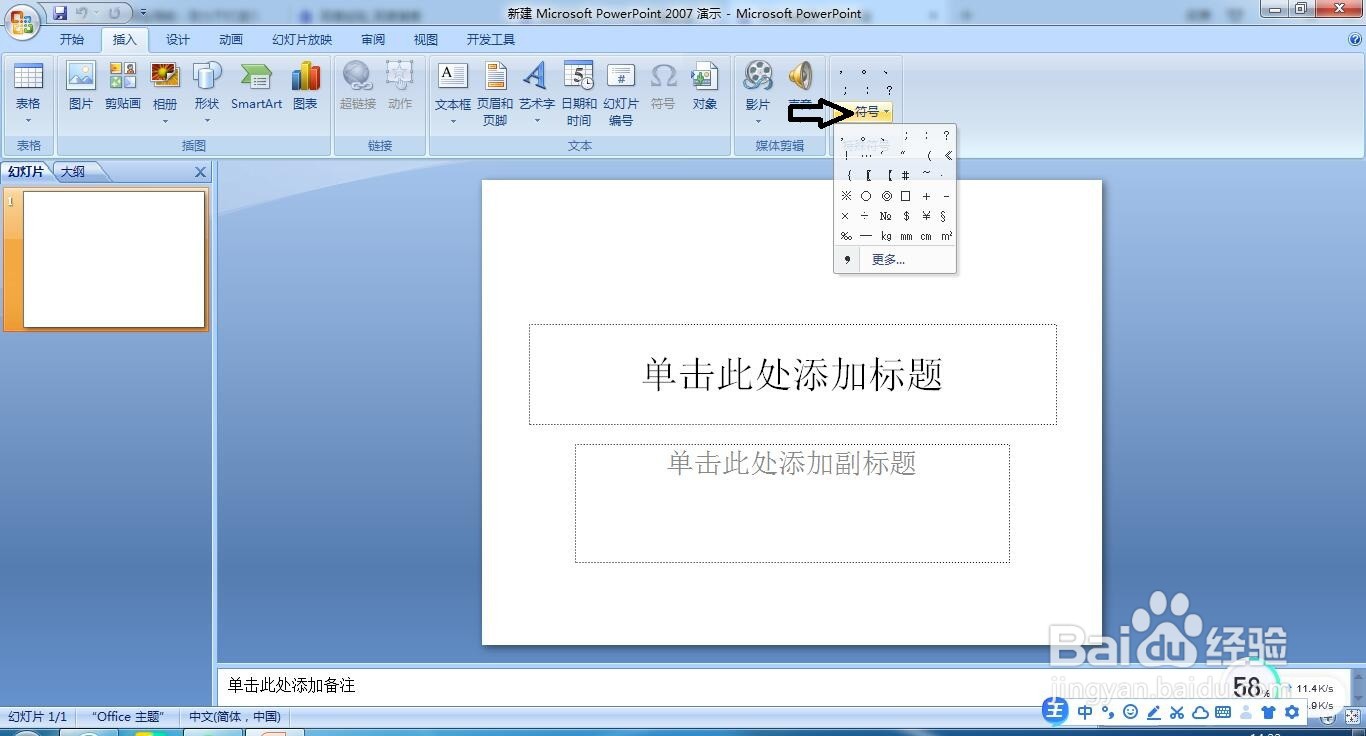
Task: Insert an object (对象)
Action: click(705, 86)
